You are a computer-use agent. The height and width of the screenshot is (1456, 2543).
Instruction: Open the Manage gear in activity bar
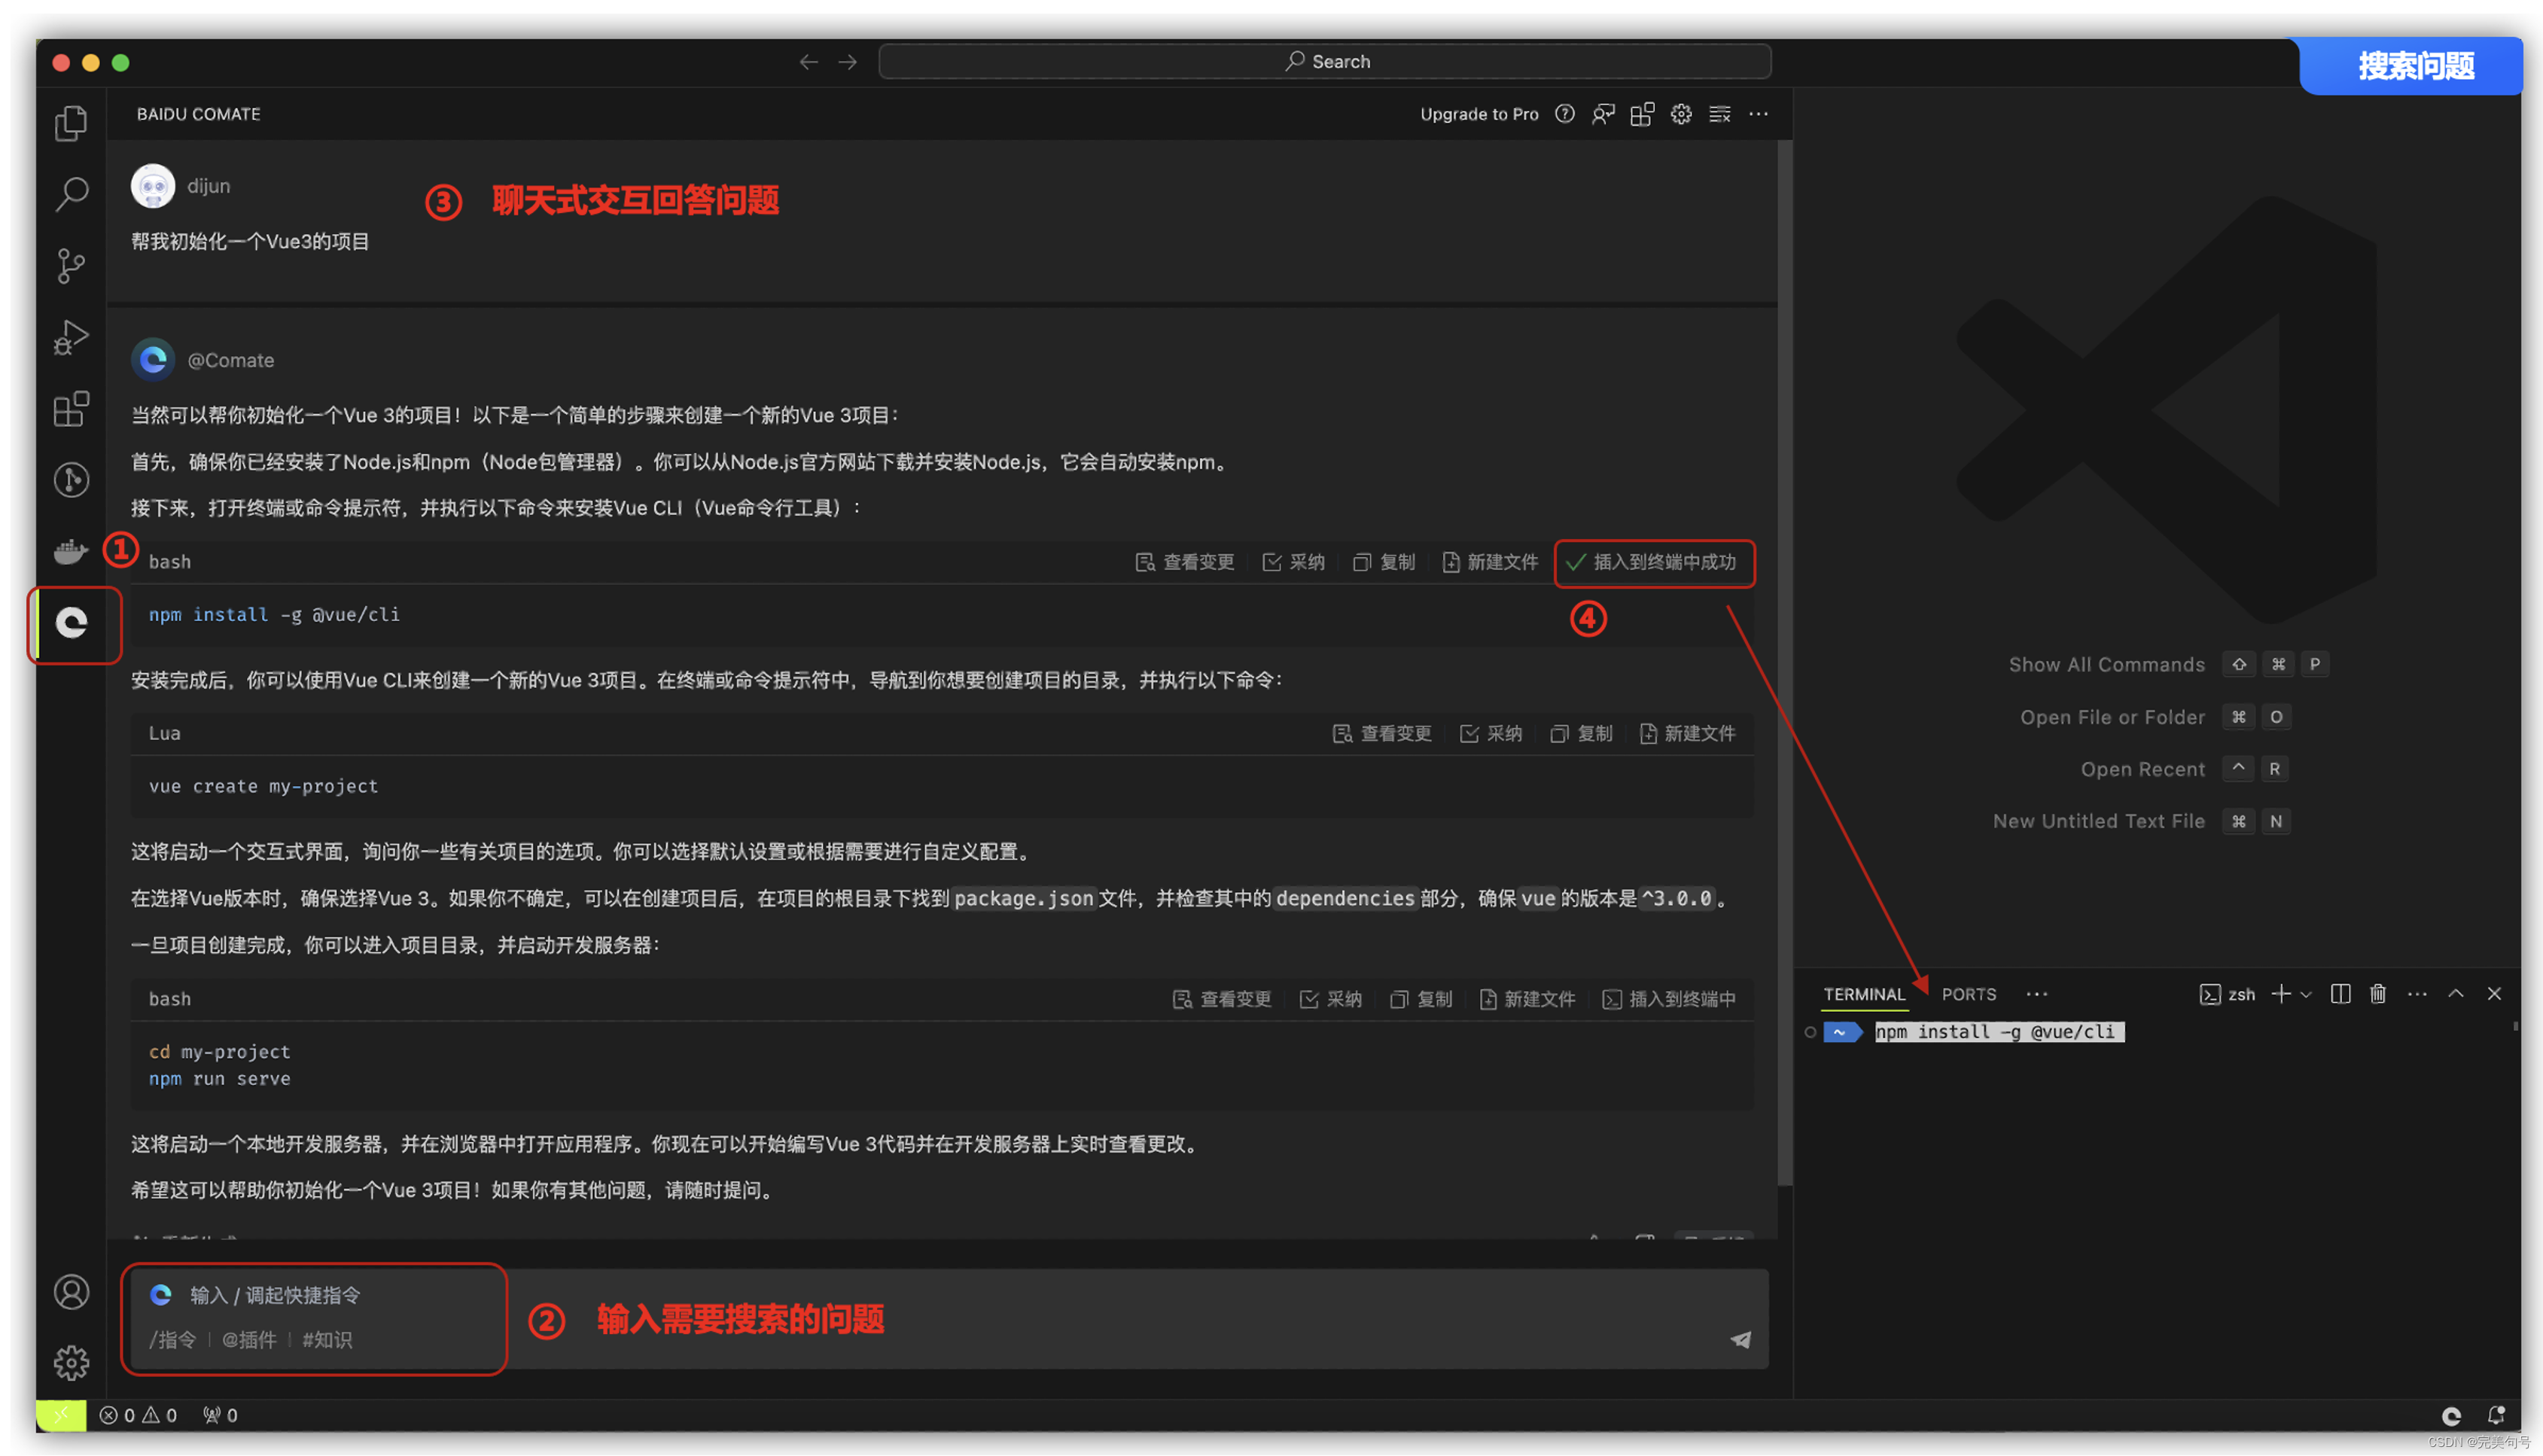click(x=71, y=1362)
